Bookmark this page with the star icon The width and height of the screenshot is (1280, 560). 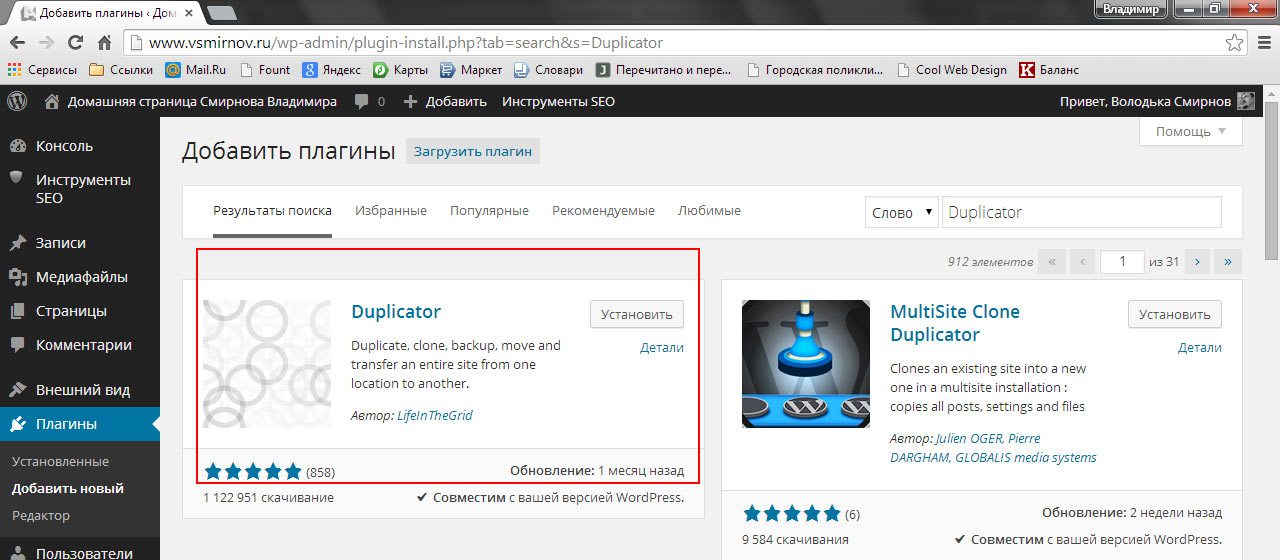(1235, 43)
